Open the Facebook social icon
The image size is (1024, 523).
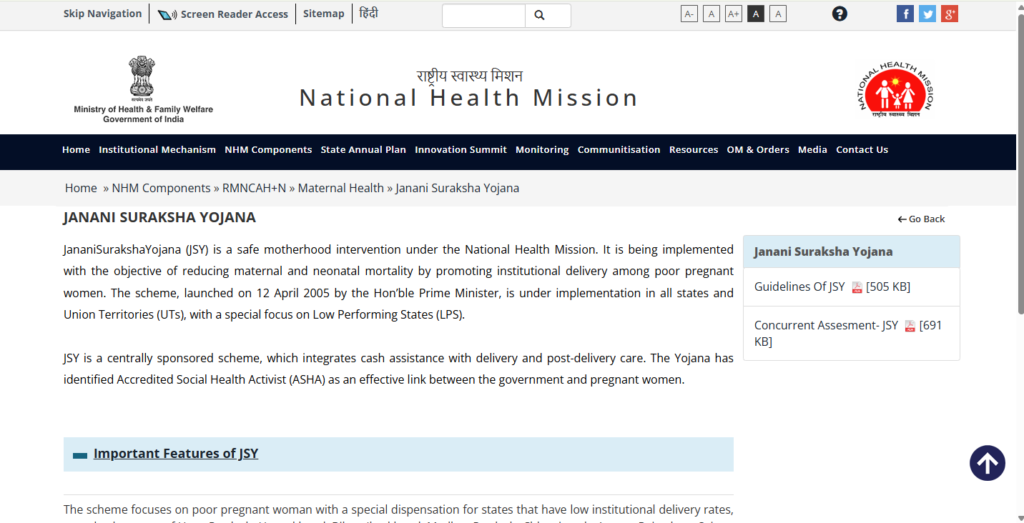(905, 13)
